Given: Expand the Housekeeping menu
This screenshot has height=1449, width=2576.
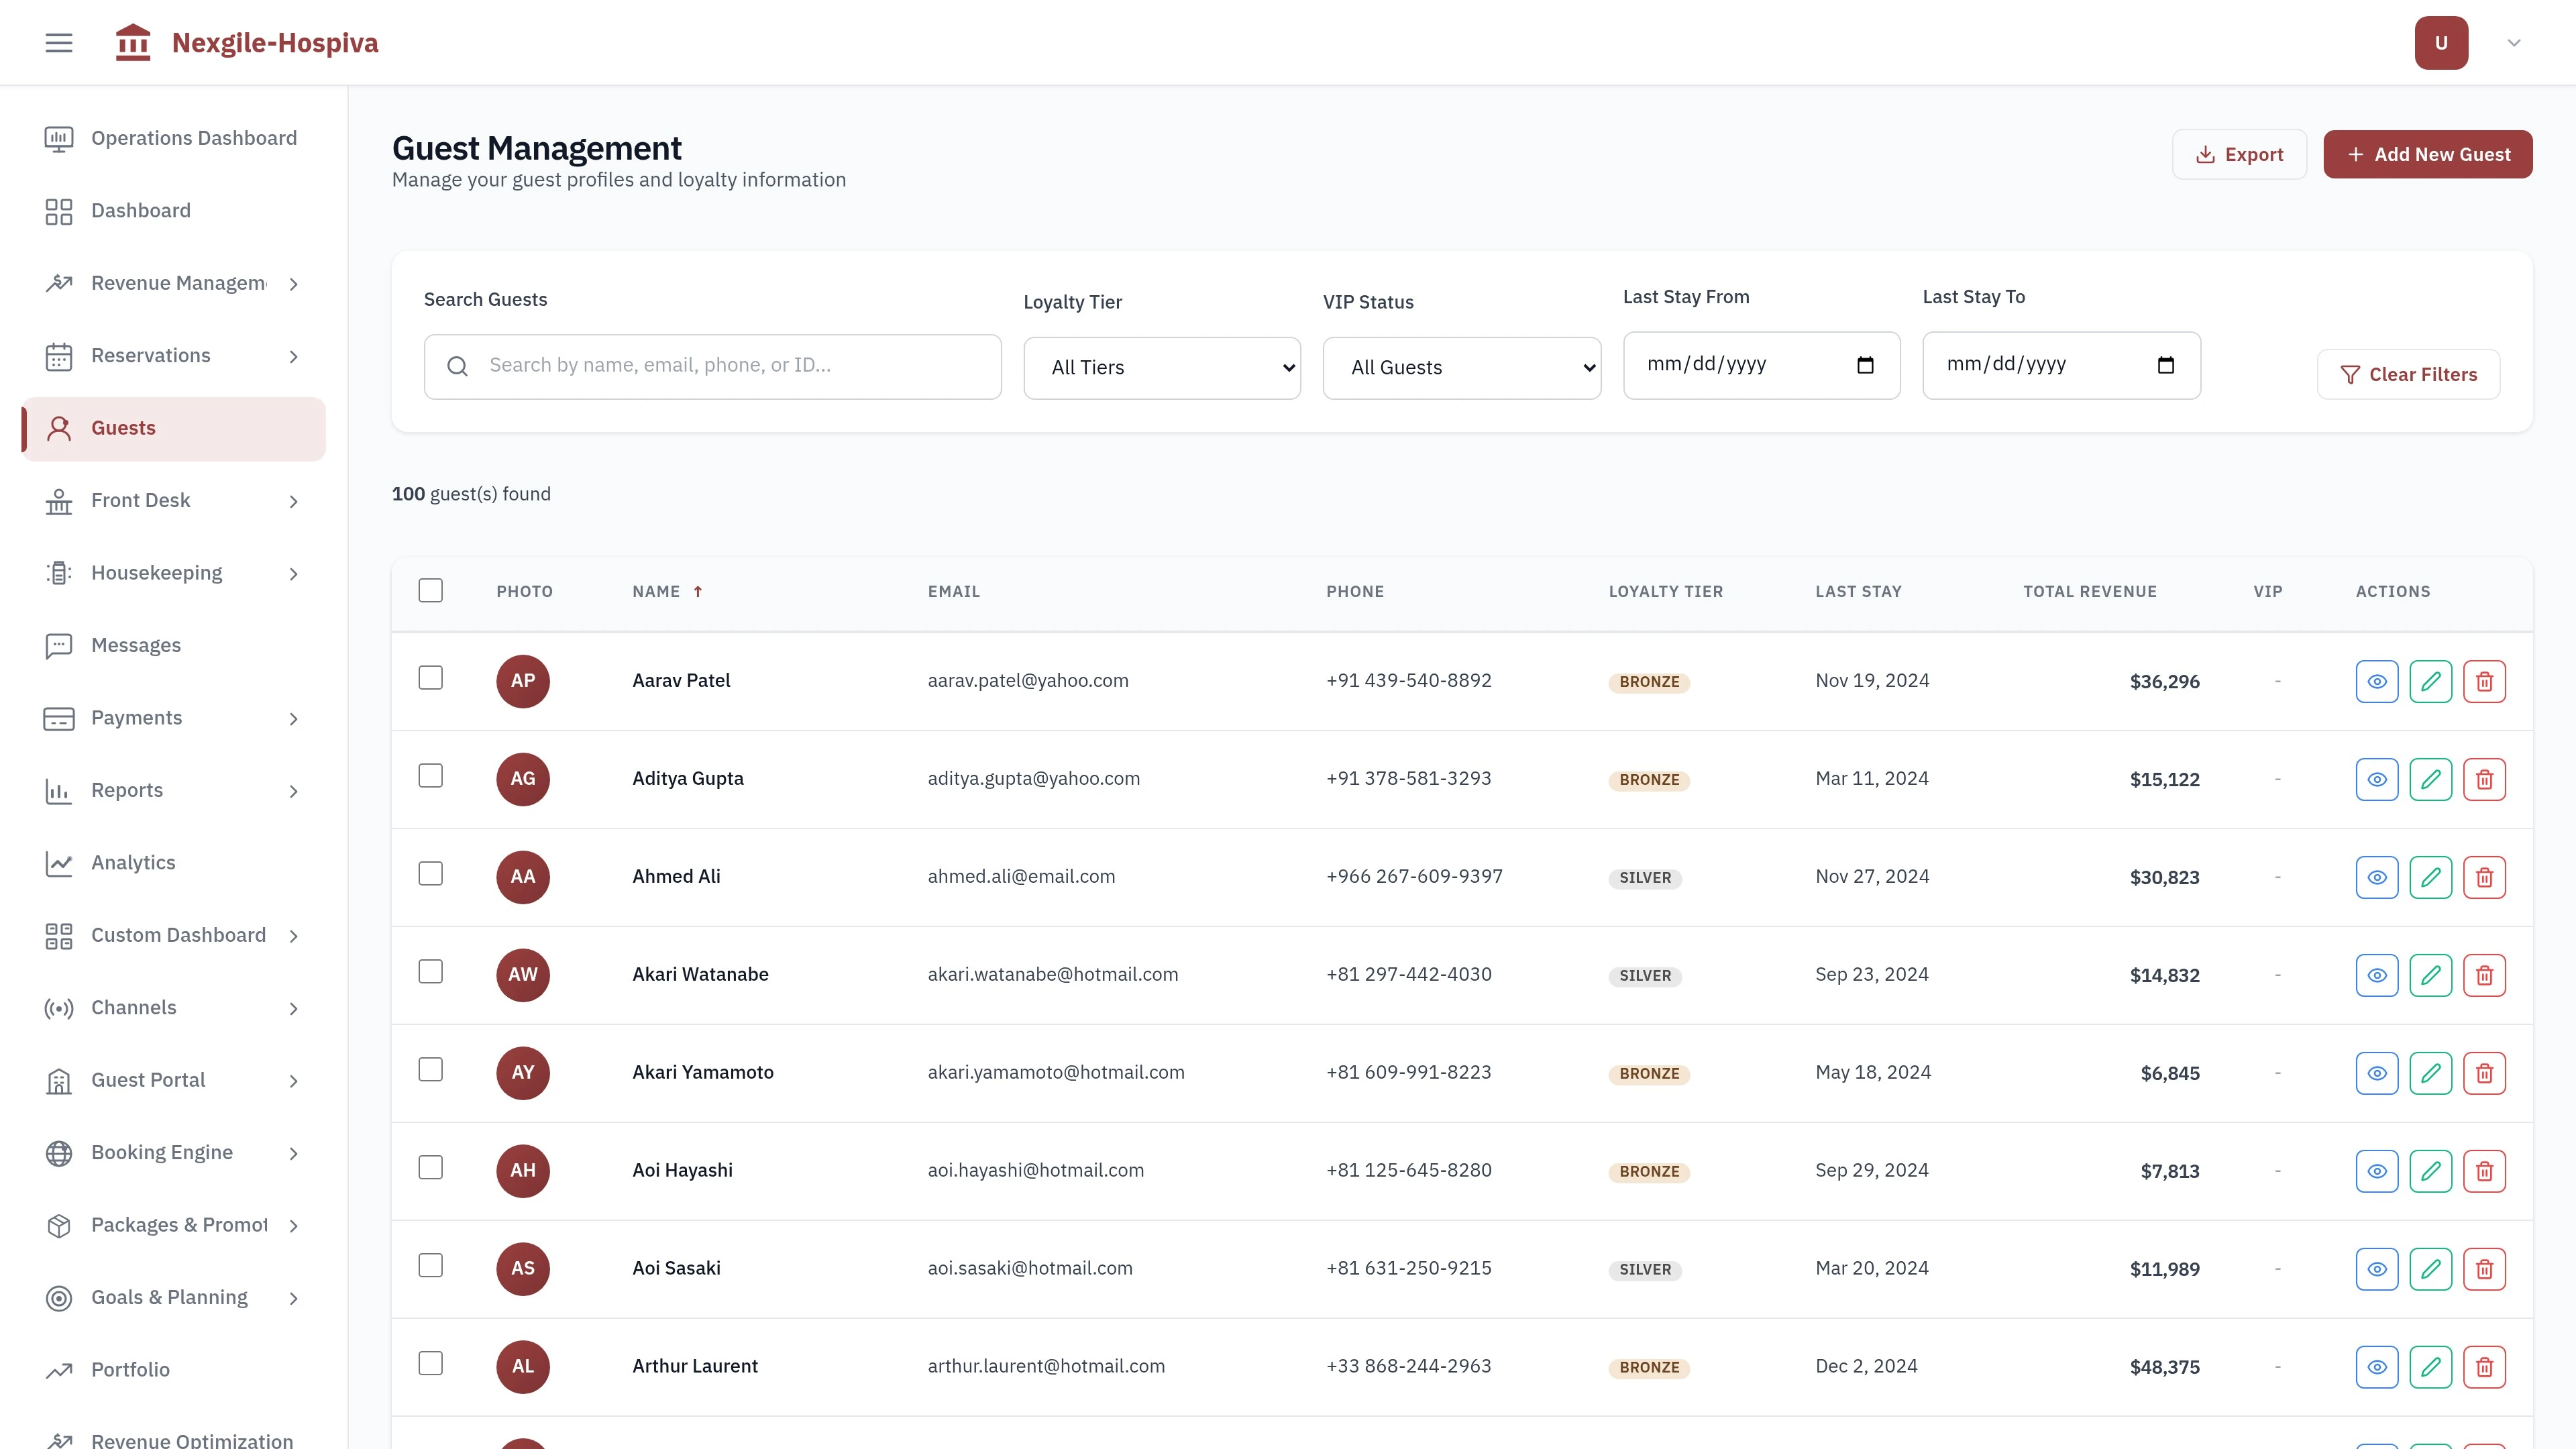Looking at the screenshot, I should 157,572.
